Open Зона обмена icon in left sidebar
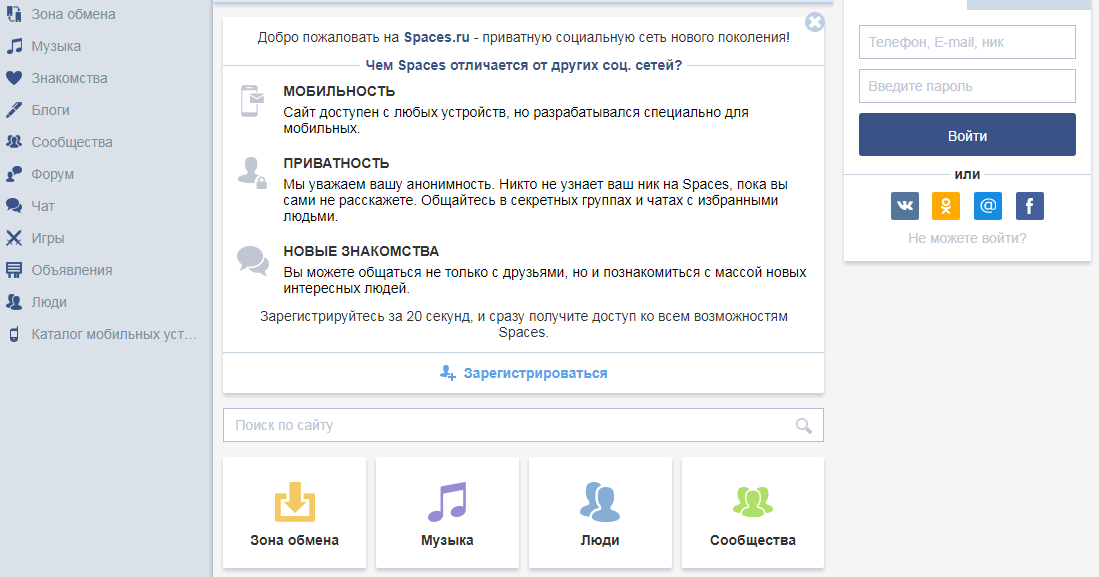The width and height of the screenshot is (1099, 577). pyautogui.click(x=13, y=13)
